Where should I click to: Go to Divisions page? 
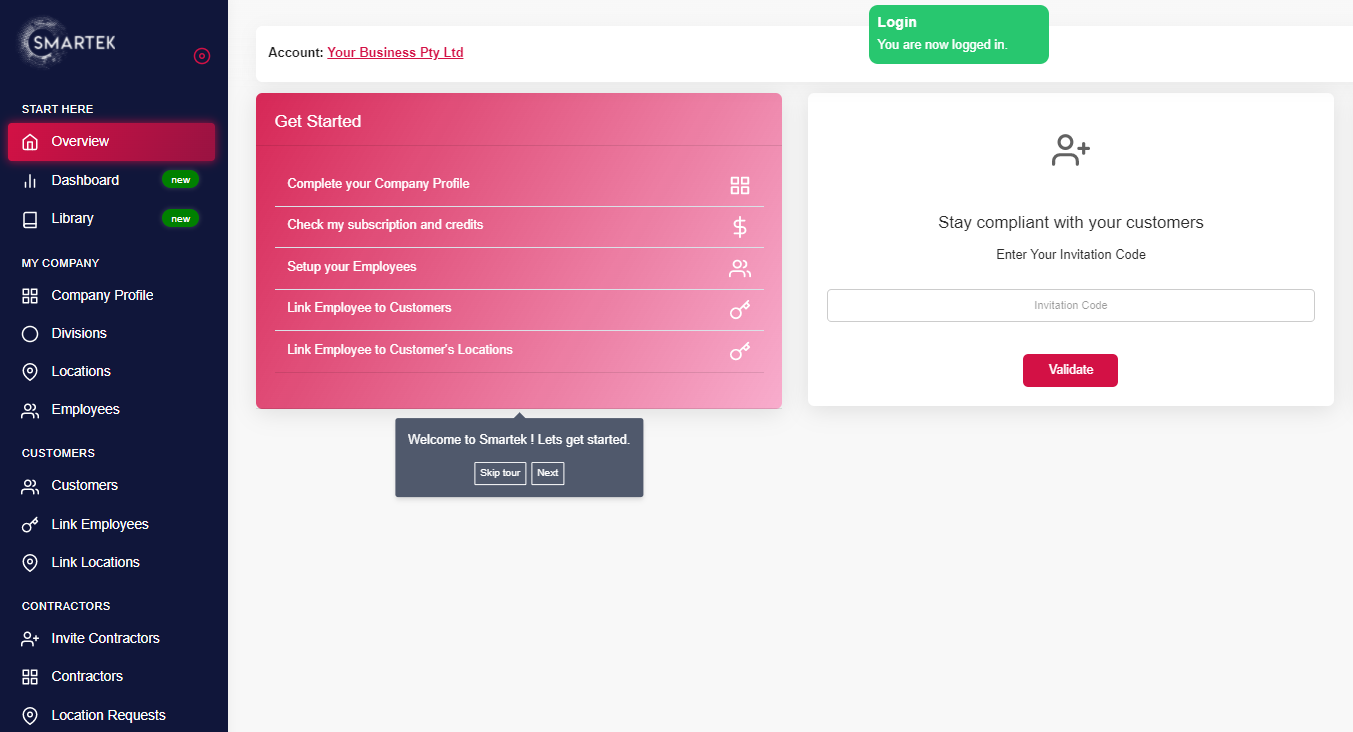coord(79,333)
